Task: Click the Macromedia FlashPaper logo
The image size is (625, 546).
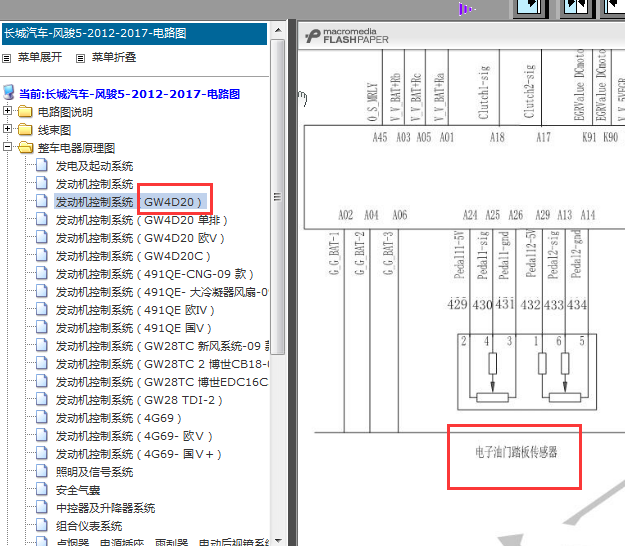Action: click(x=347, y=36)
